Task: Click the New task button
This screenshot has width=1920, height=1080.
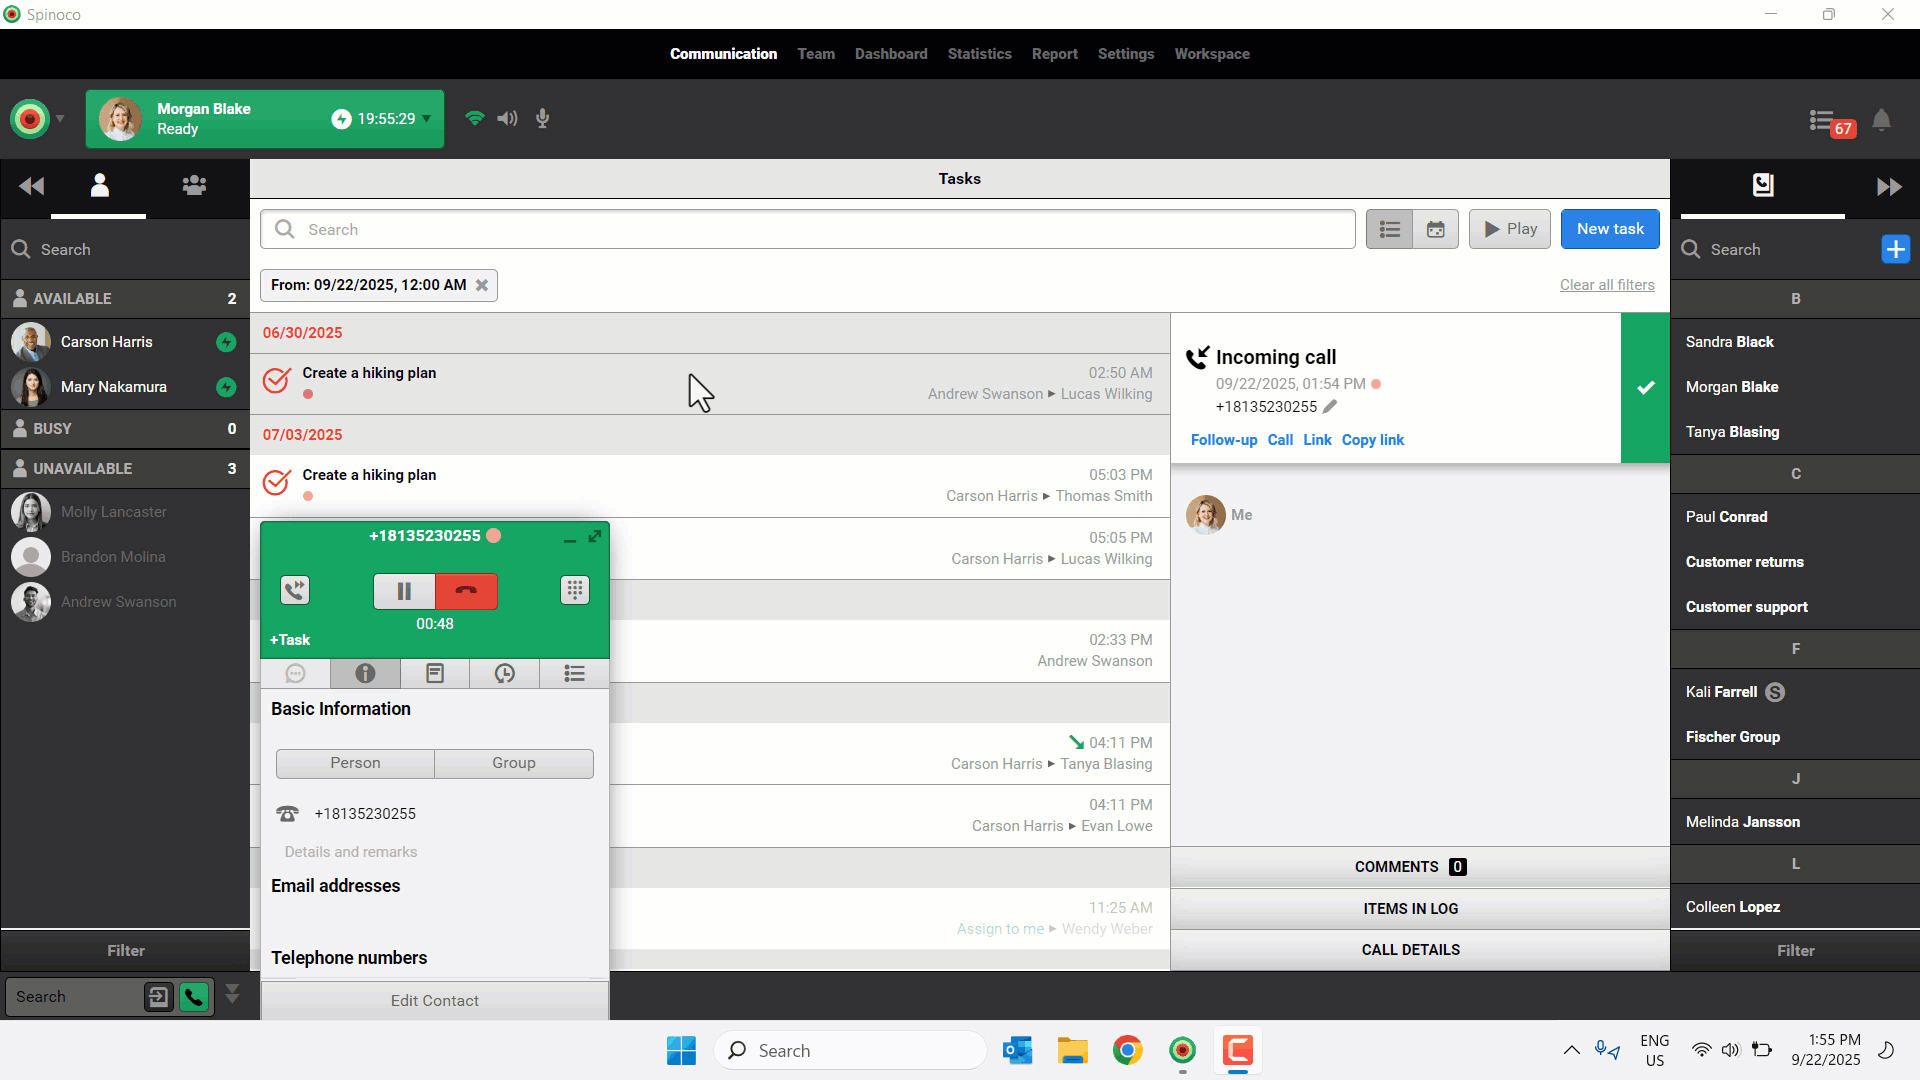Action: [x=1610, y=229]
